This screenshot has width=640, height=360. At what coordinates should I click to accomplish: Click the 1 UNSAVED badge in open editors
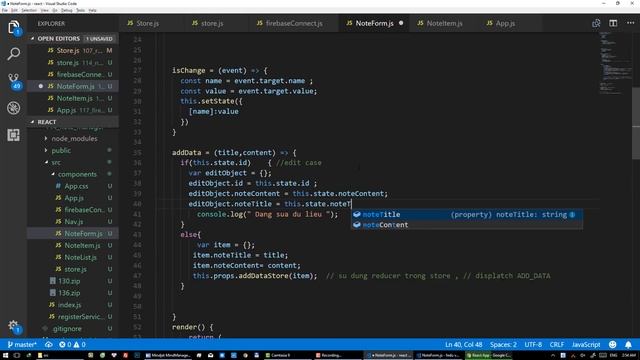(99, 39)
